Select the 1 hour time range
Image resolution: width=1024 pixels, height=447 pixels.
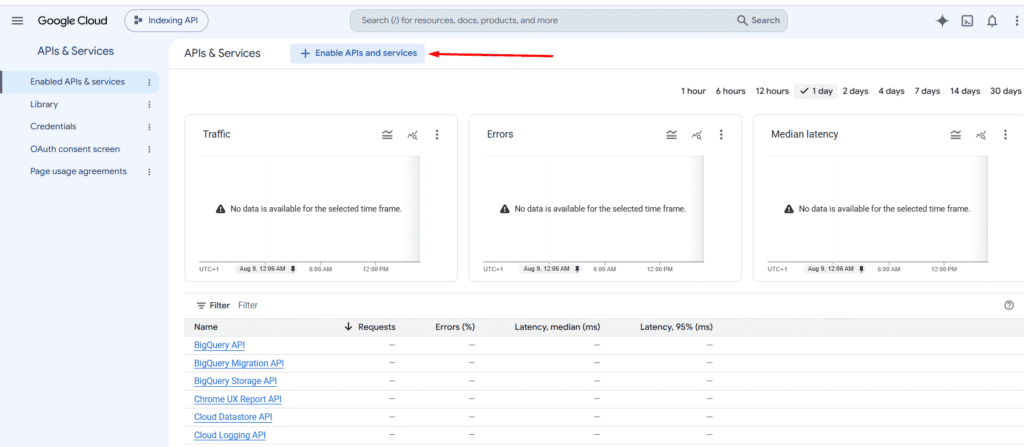693,91
